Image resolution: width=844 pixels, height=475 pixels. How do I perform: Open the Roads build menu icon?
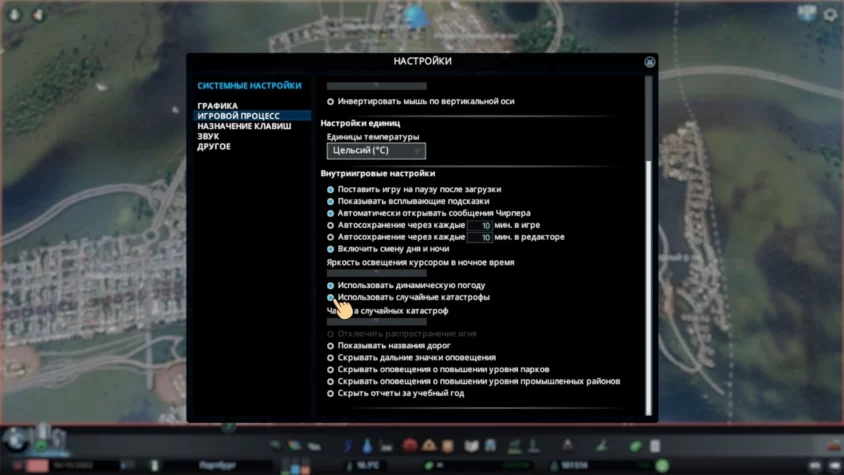(x=275, y=446)
